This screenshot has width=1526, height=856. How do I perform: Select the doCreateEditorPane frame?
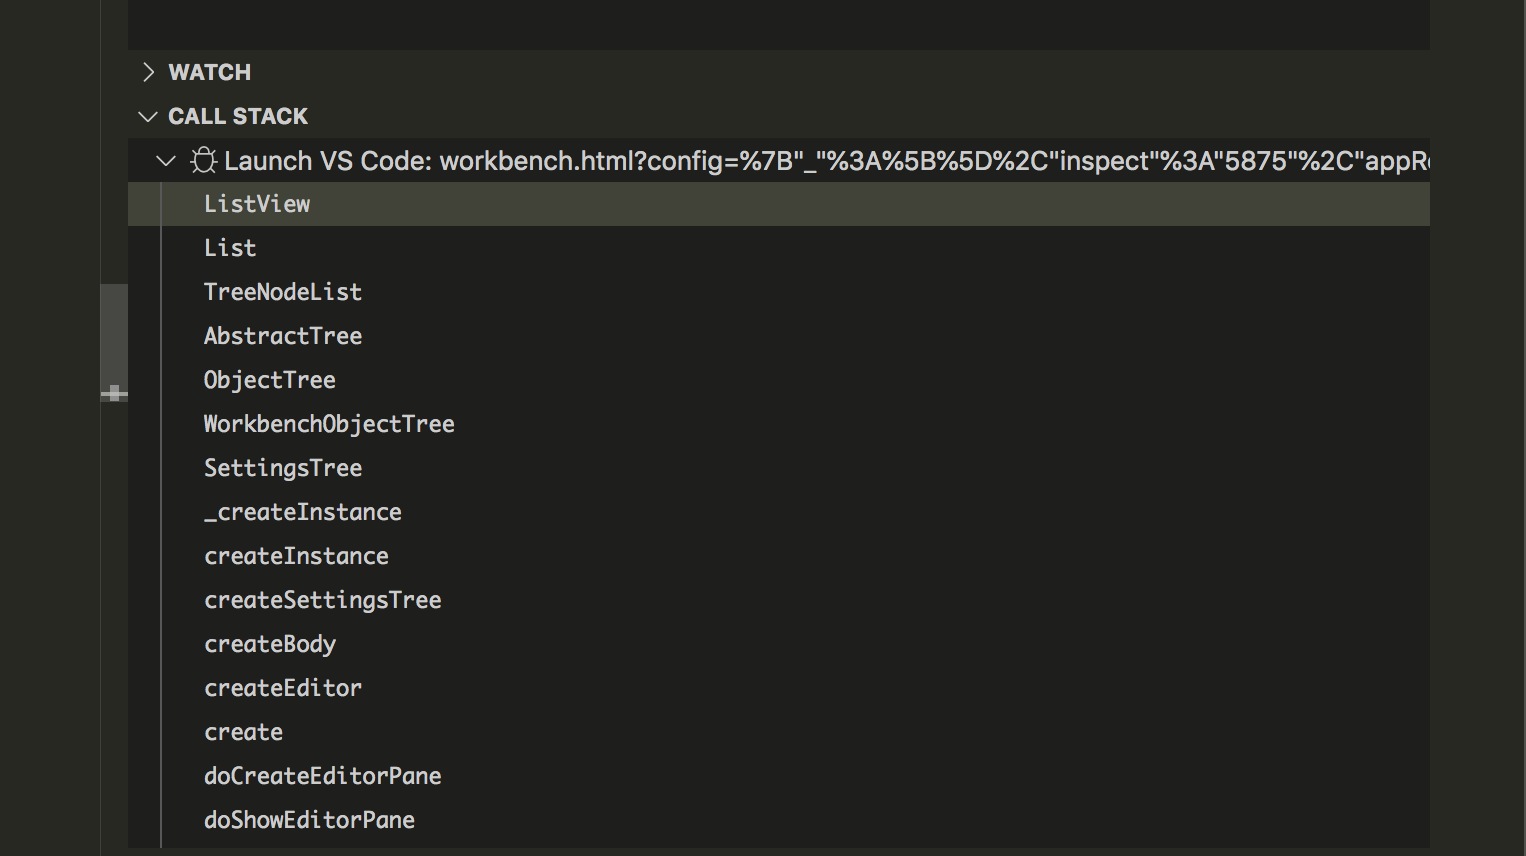[322, 775]
